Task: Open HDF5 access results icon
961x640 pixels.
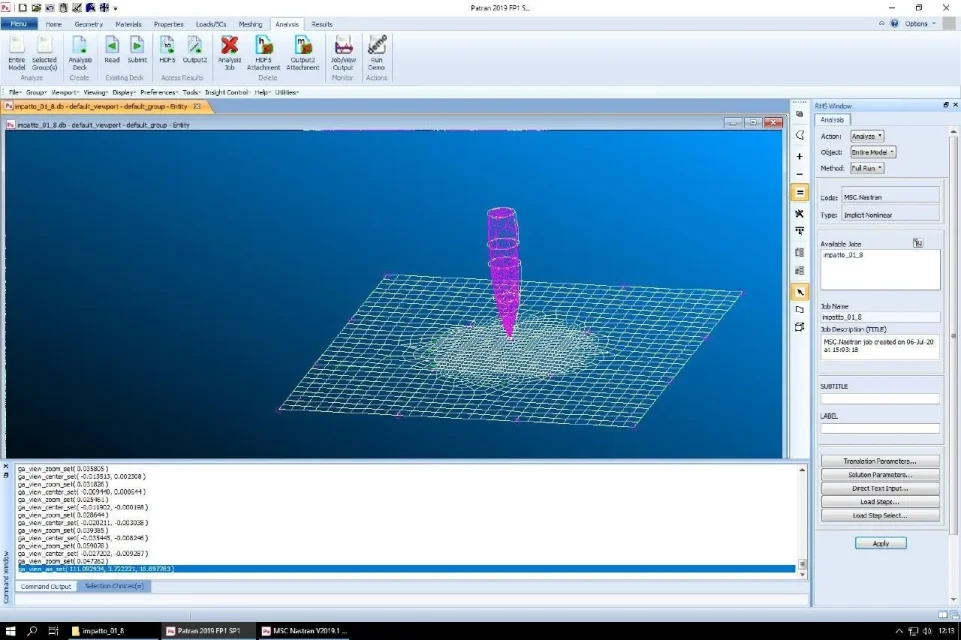Action: pyautogui.click(x=167, y=47)
